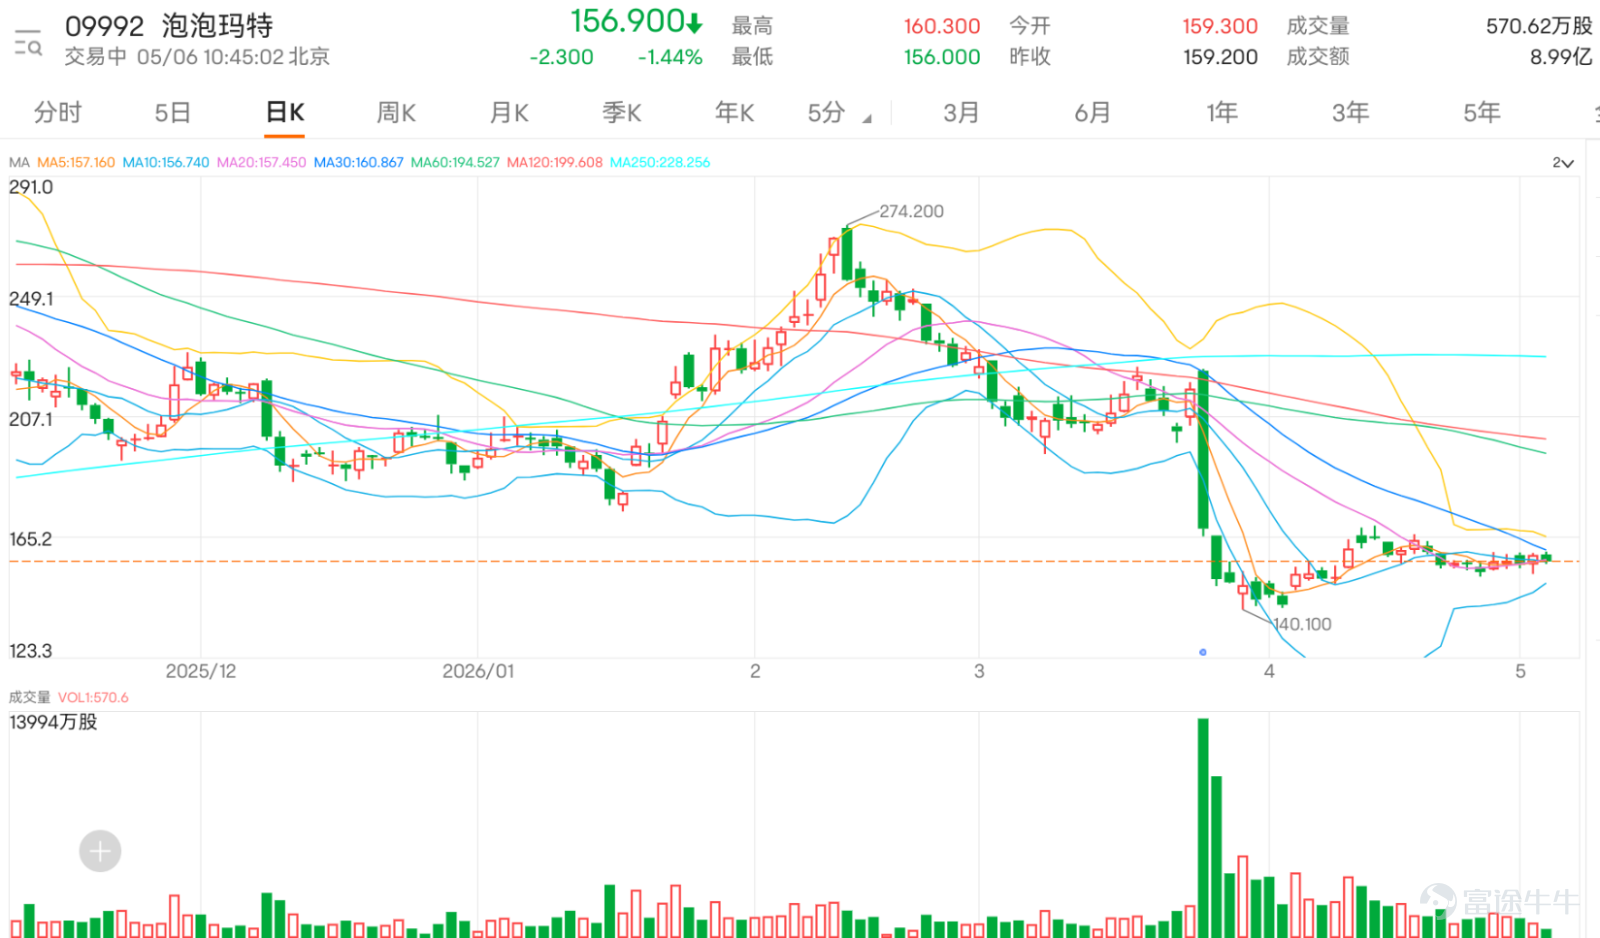The height and width of the screenshot is (938, 1600).
Task: Click the price change -2.300
Action: tap(562, 57)
